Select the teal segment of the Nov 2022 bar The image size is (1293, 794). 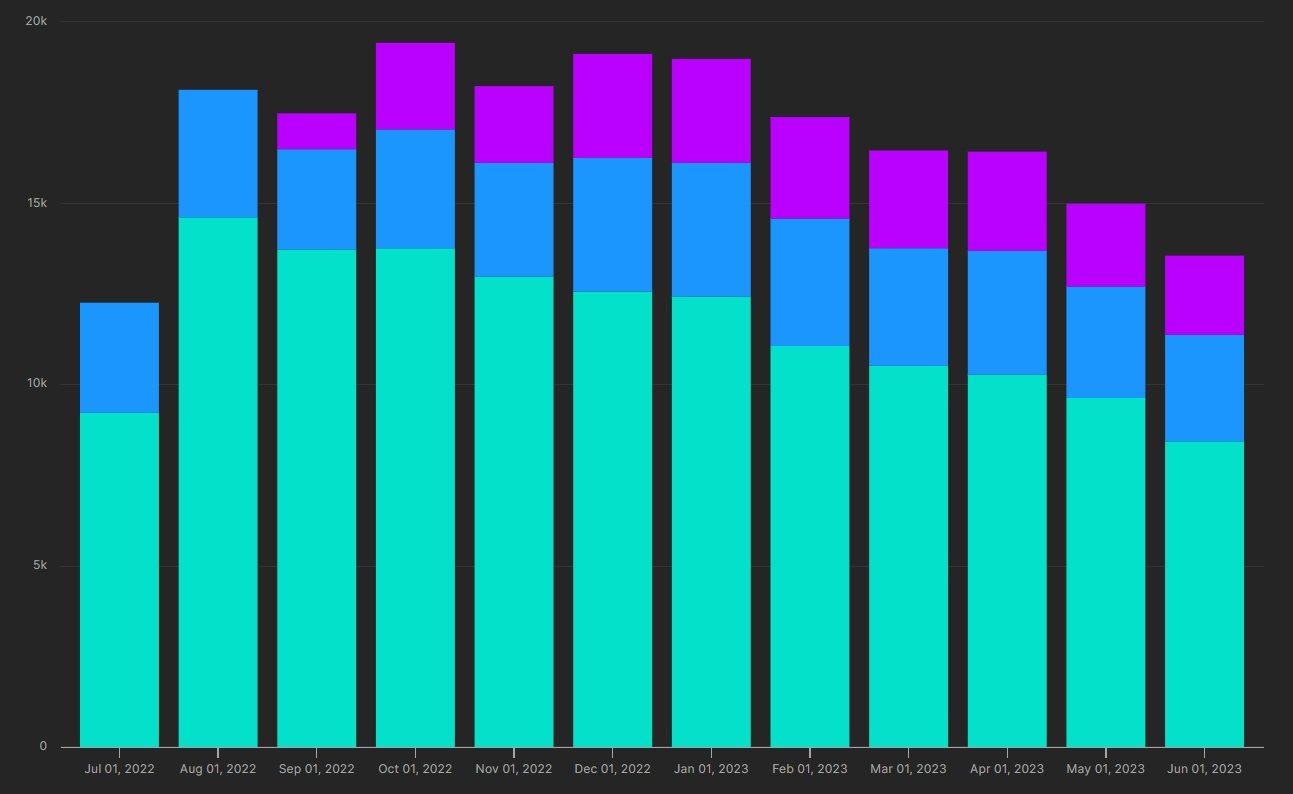coord(513,511)
